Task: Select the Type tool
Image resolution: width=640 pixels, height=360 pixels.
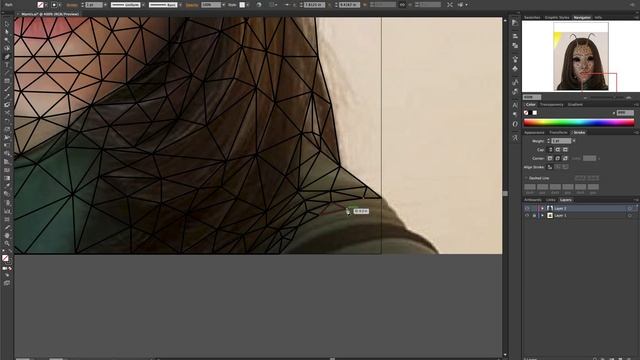Action: tap(7, 65)
